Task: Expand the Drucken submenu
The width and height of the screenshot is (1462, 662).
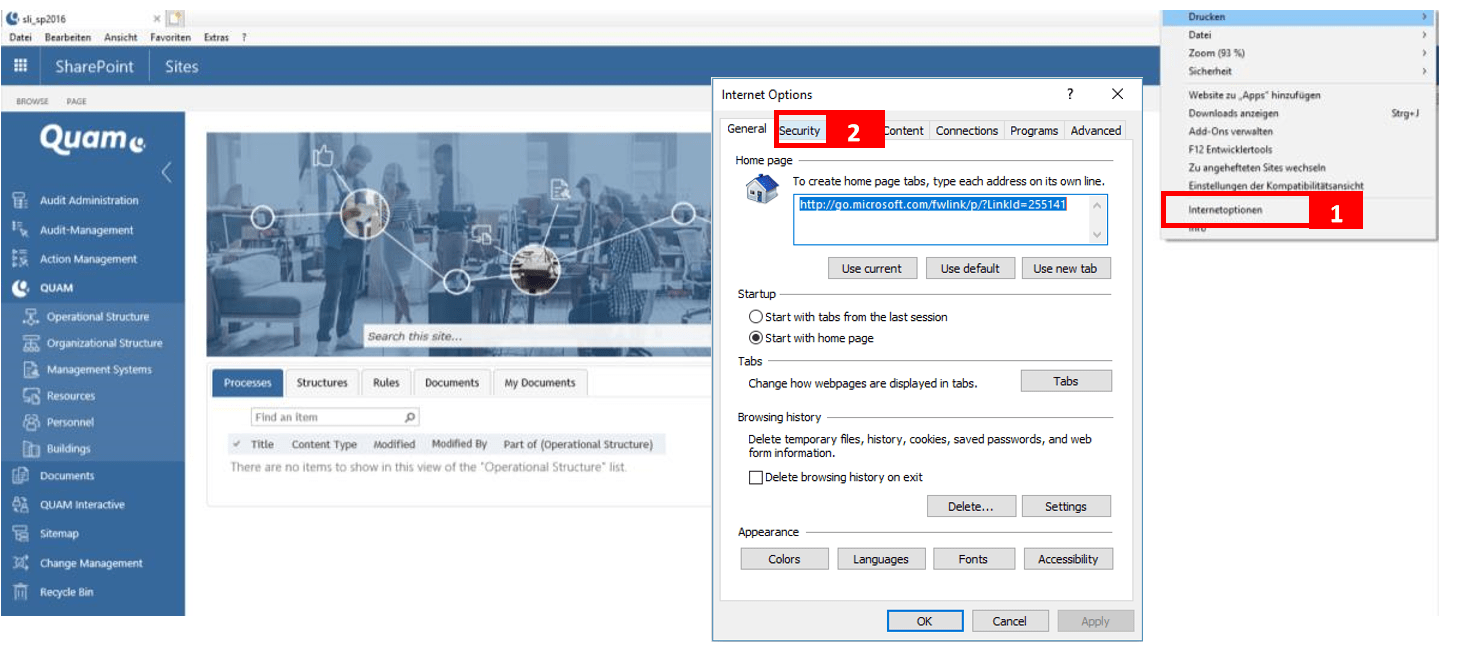Action: point(1295,16)
